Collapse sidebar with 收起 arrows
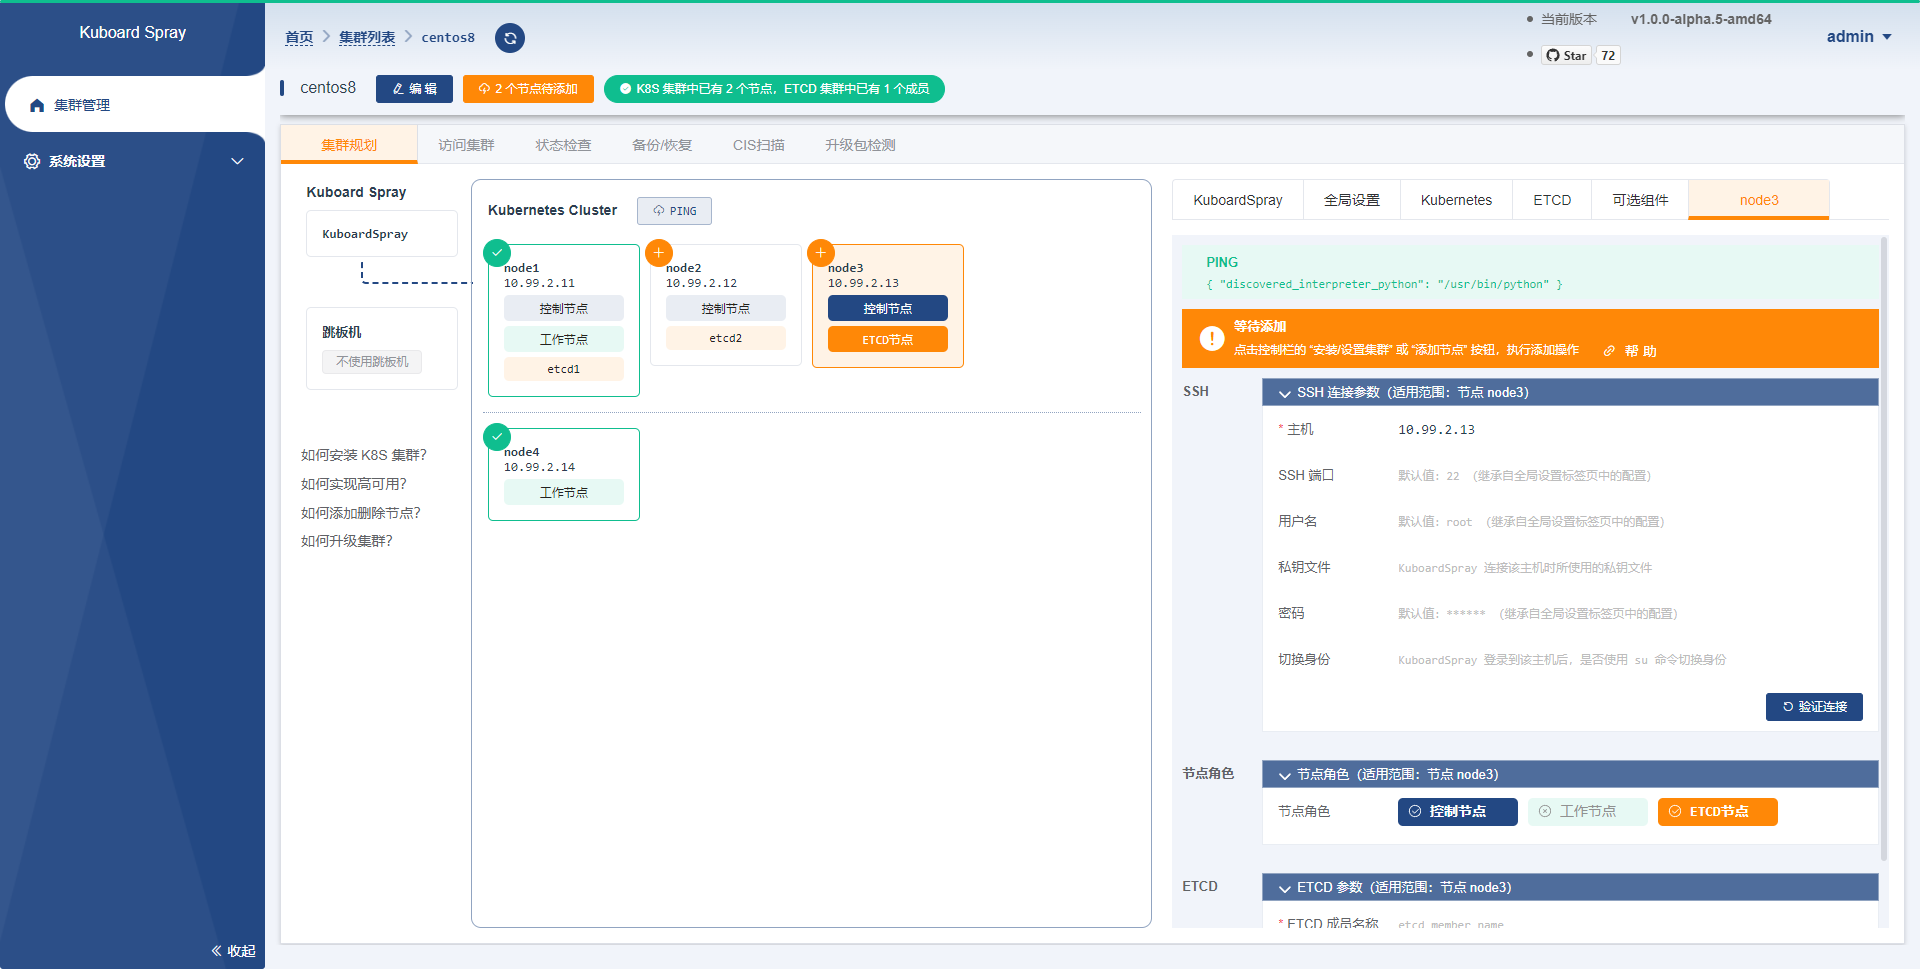Screen dimensions: 1920x969 click(233, 951)
